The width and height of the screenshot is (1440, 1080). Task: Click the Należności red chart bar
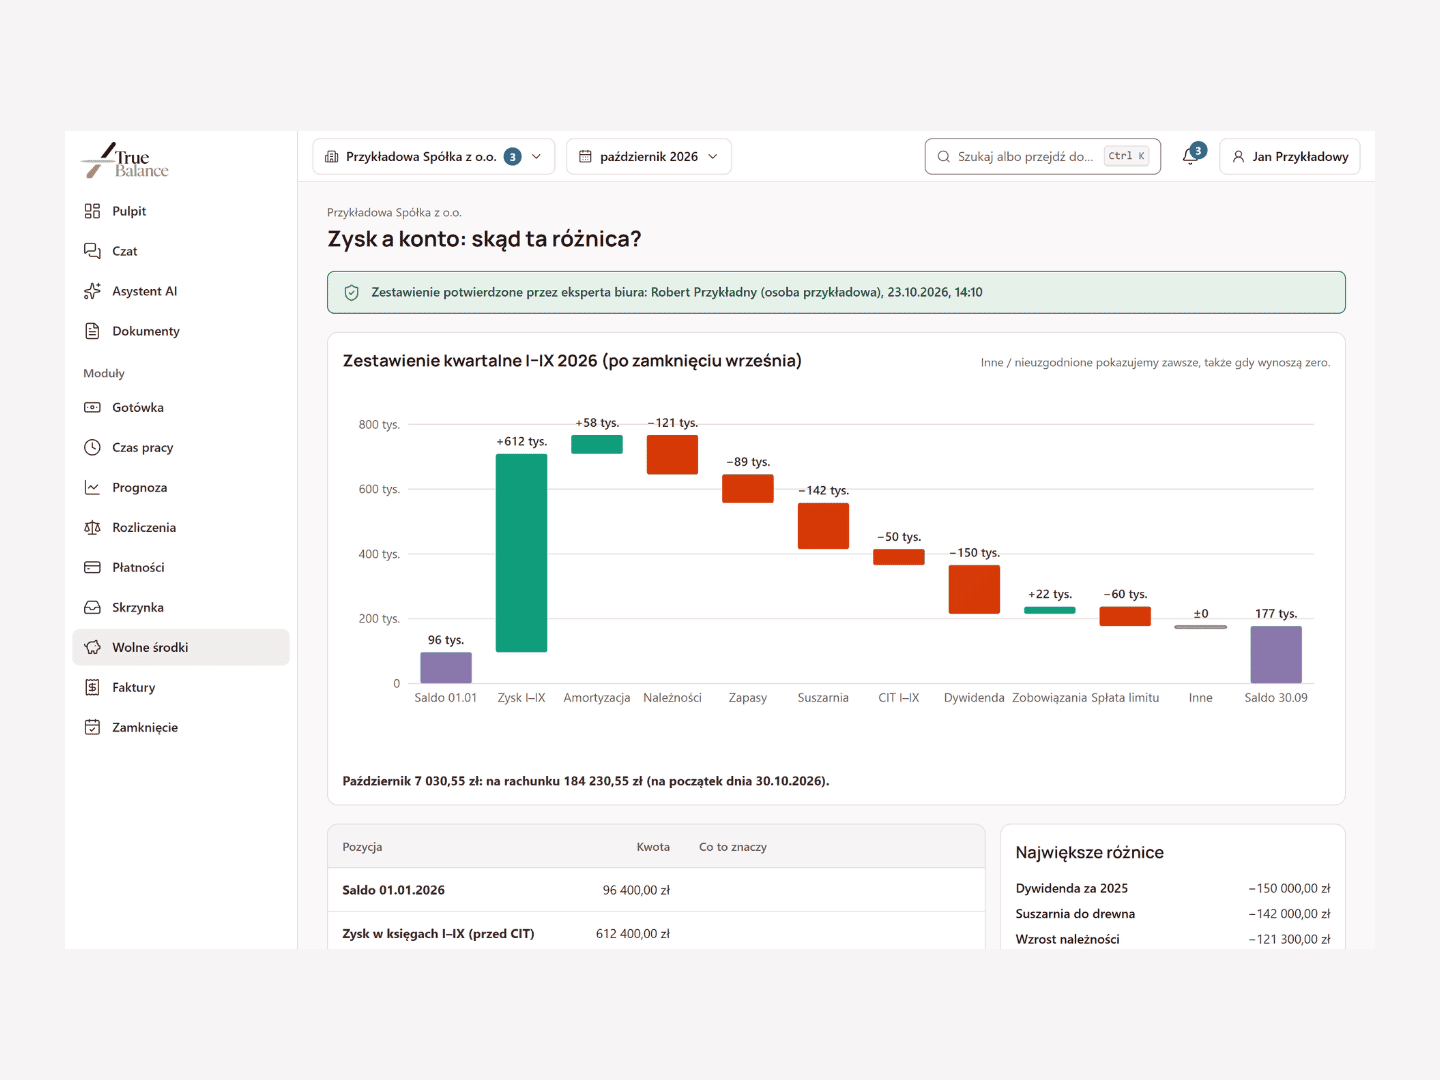pos(672,455)
